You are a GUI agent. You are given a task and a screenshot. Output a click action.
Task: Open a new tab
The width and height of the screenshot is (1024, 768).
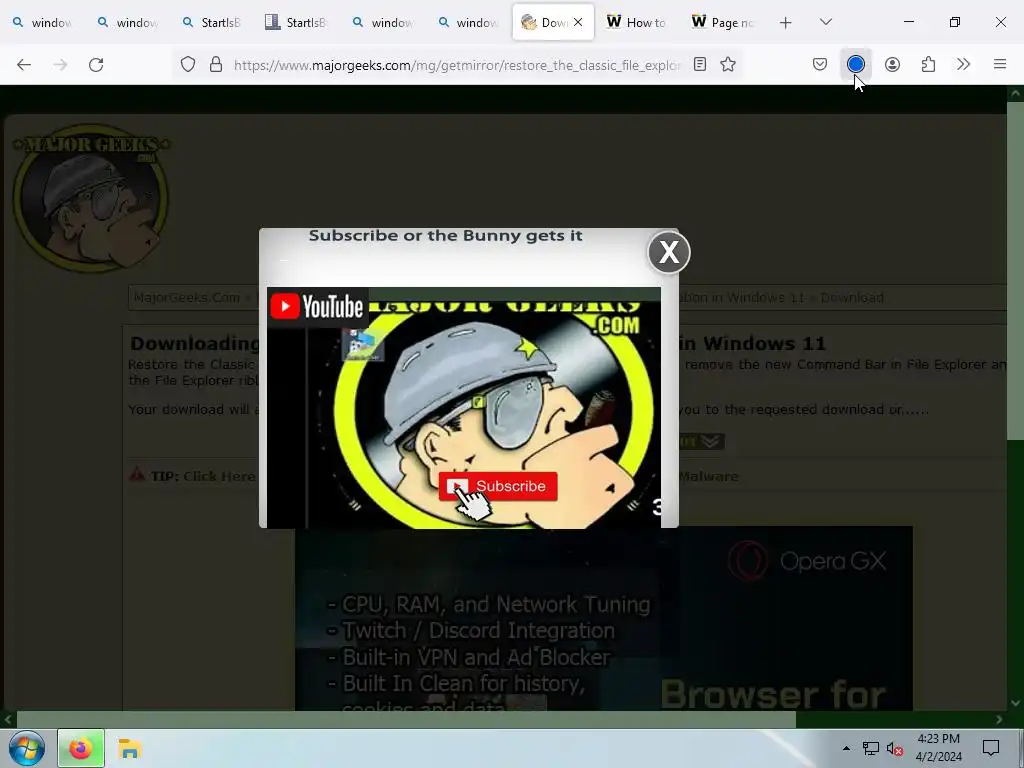pos(786,23)
